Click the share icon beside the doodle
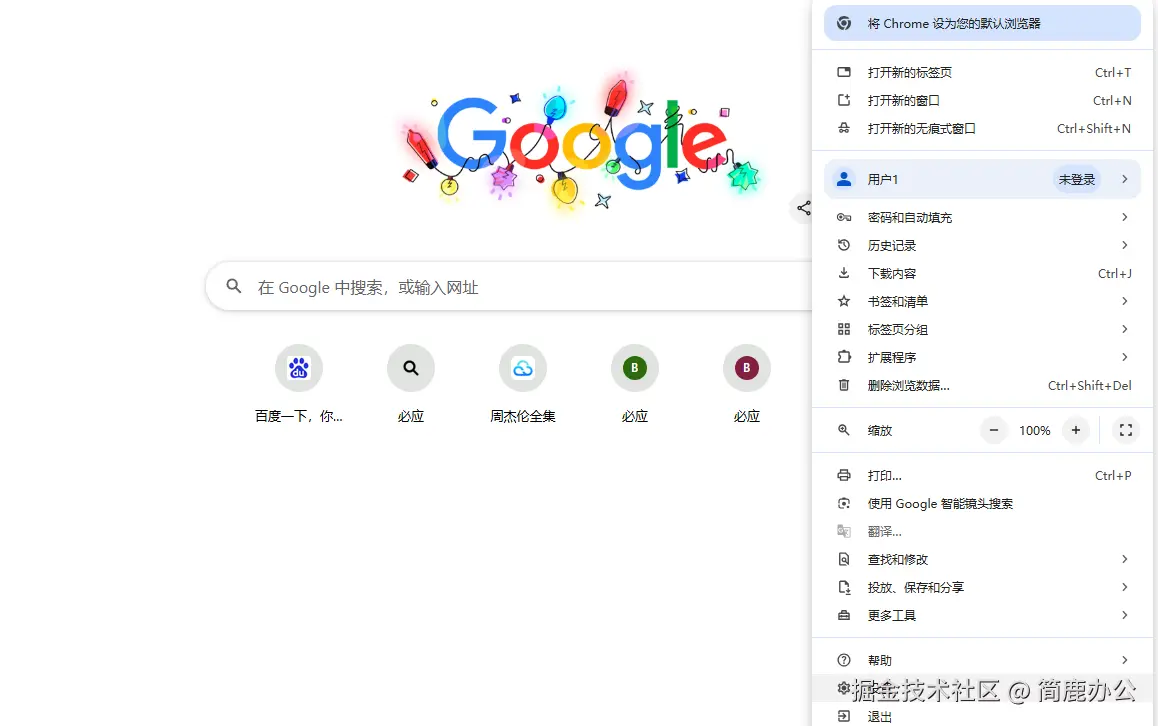This screenshot has height=726, width=1158. click(803, 208)
